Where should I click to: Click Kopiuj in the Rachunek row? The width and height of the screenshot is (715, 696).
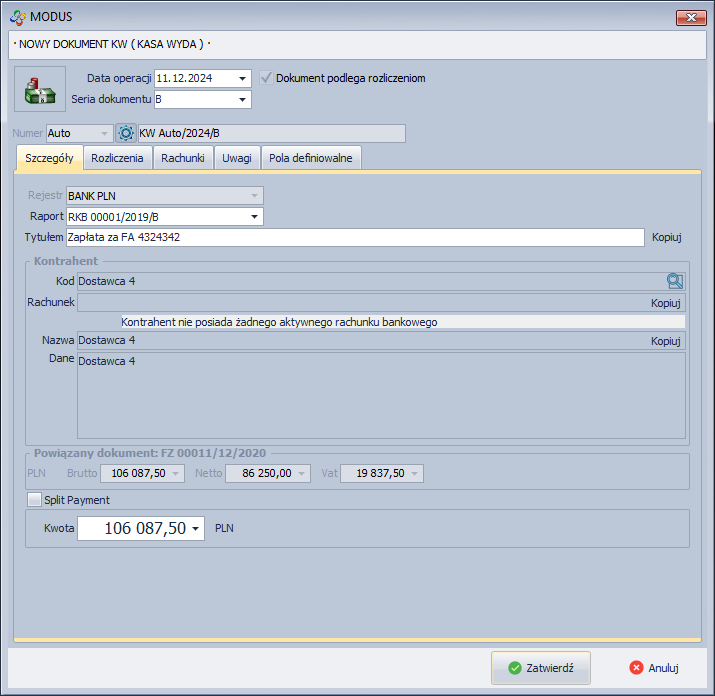click(x=666, y=303)
